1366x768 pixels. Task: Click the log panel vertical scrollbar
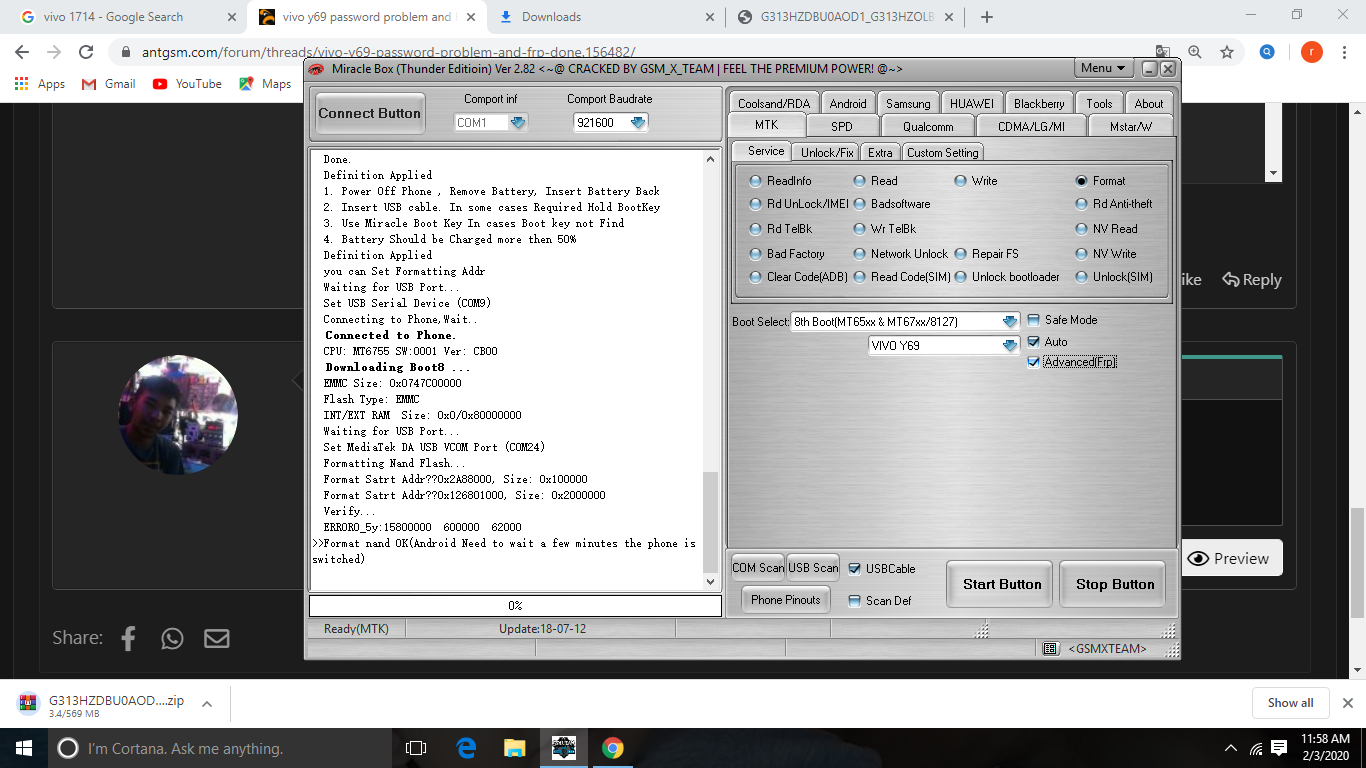click(711, 370)
